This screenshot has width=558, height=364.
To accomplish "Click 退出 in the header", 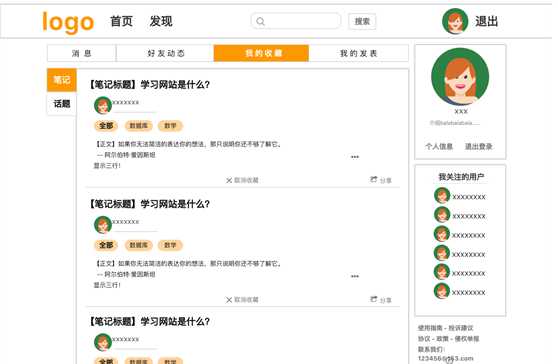I will [486, 21].
